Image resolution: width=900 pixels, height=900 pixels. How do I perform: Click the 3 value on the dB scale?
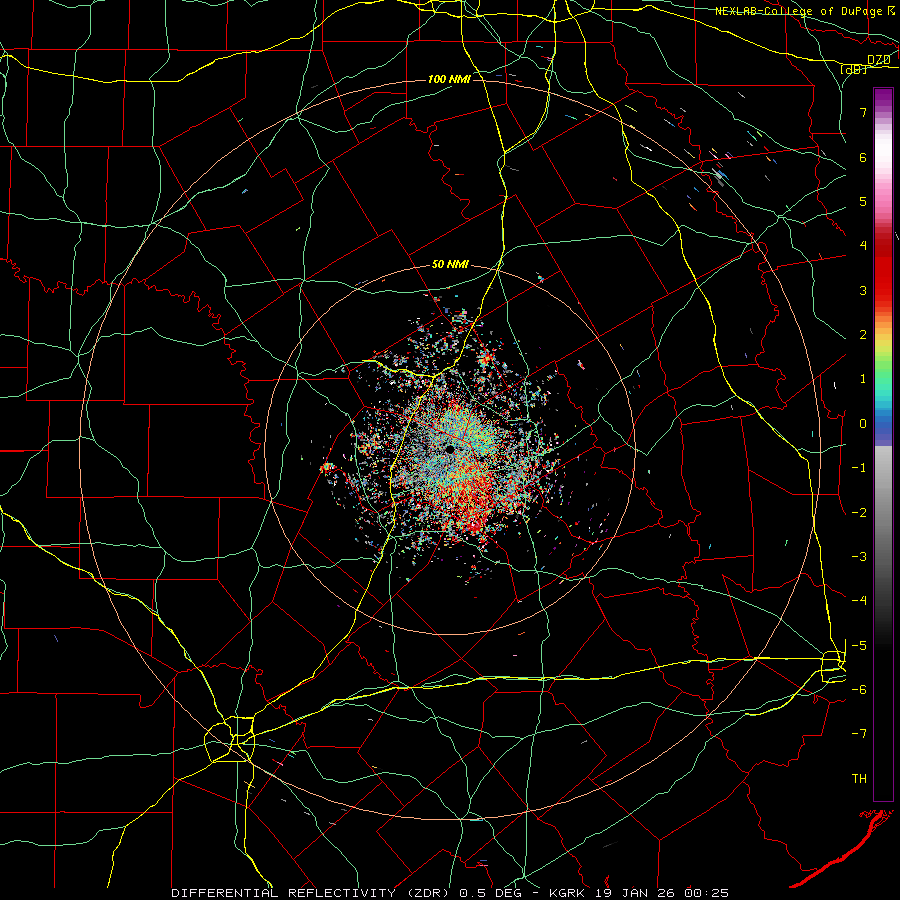click(863, 290)
